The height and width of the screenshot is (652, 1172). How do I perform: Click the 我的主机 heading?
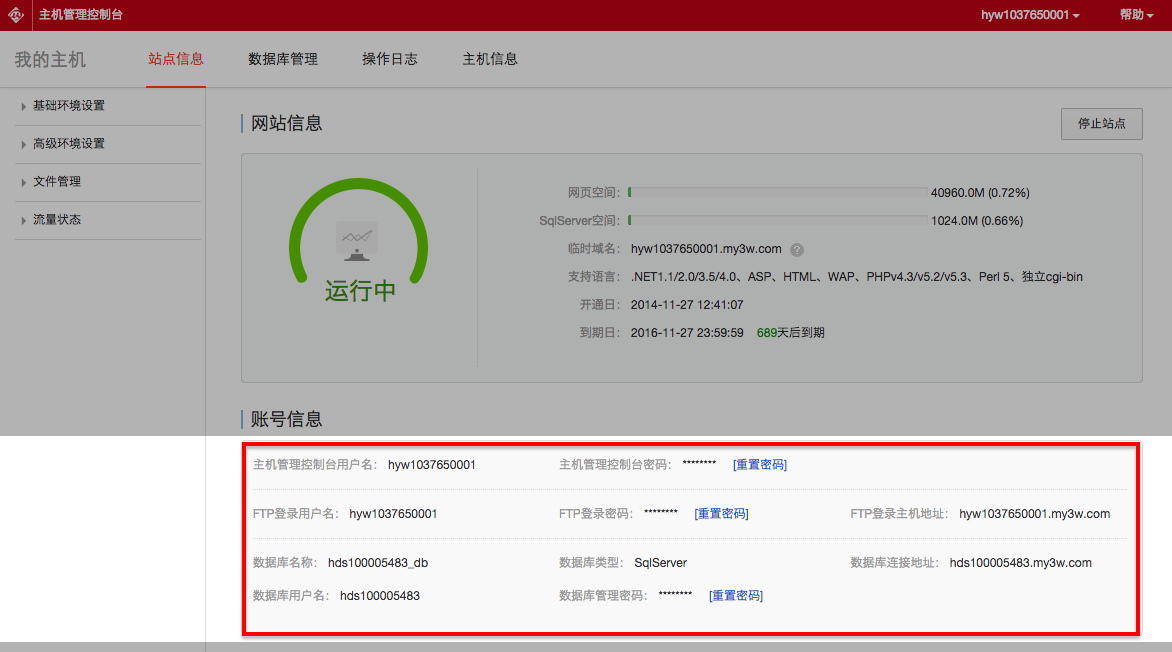tap(50, 60)
